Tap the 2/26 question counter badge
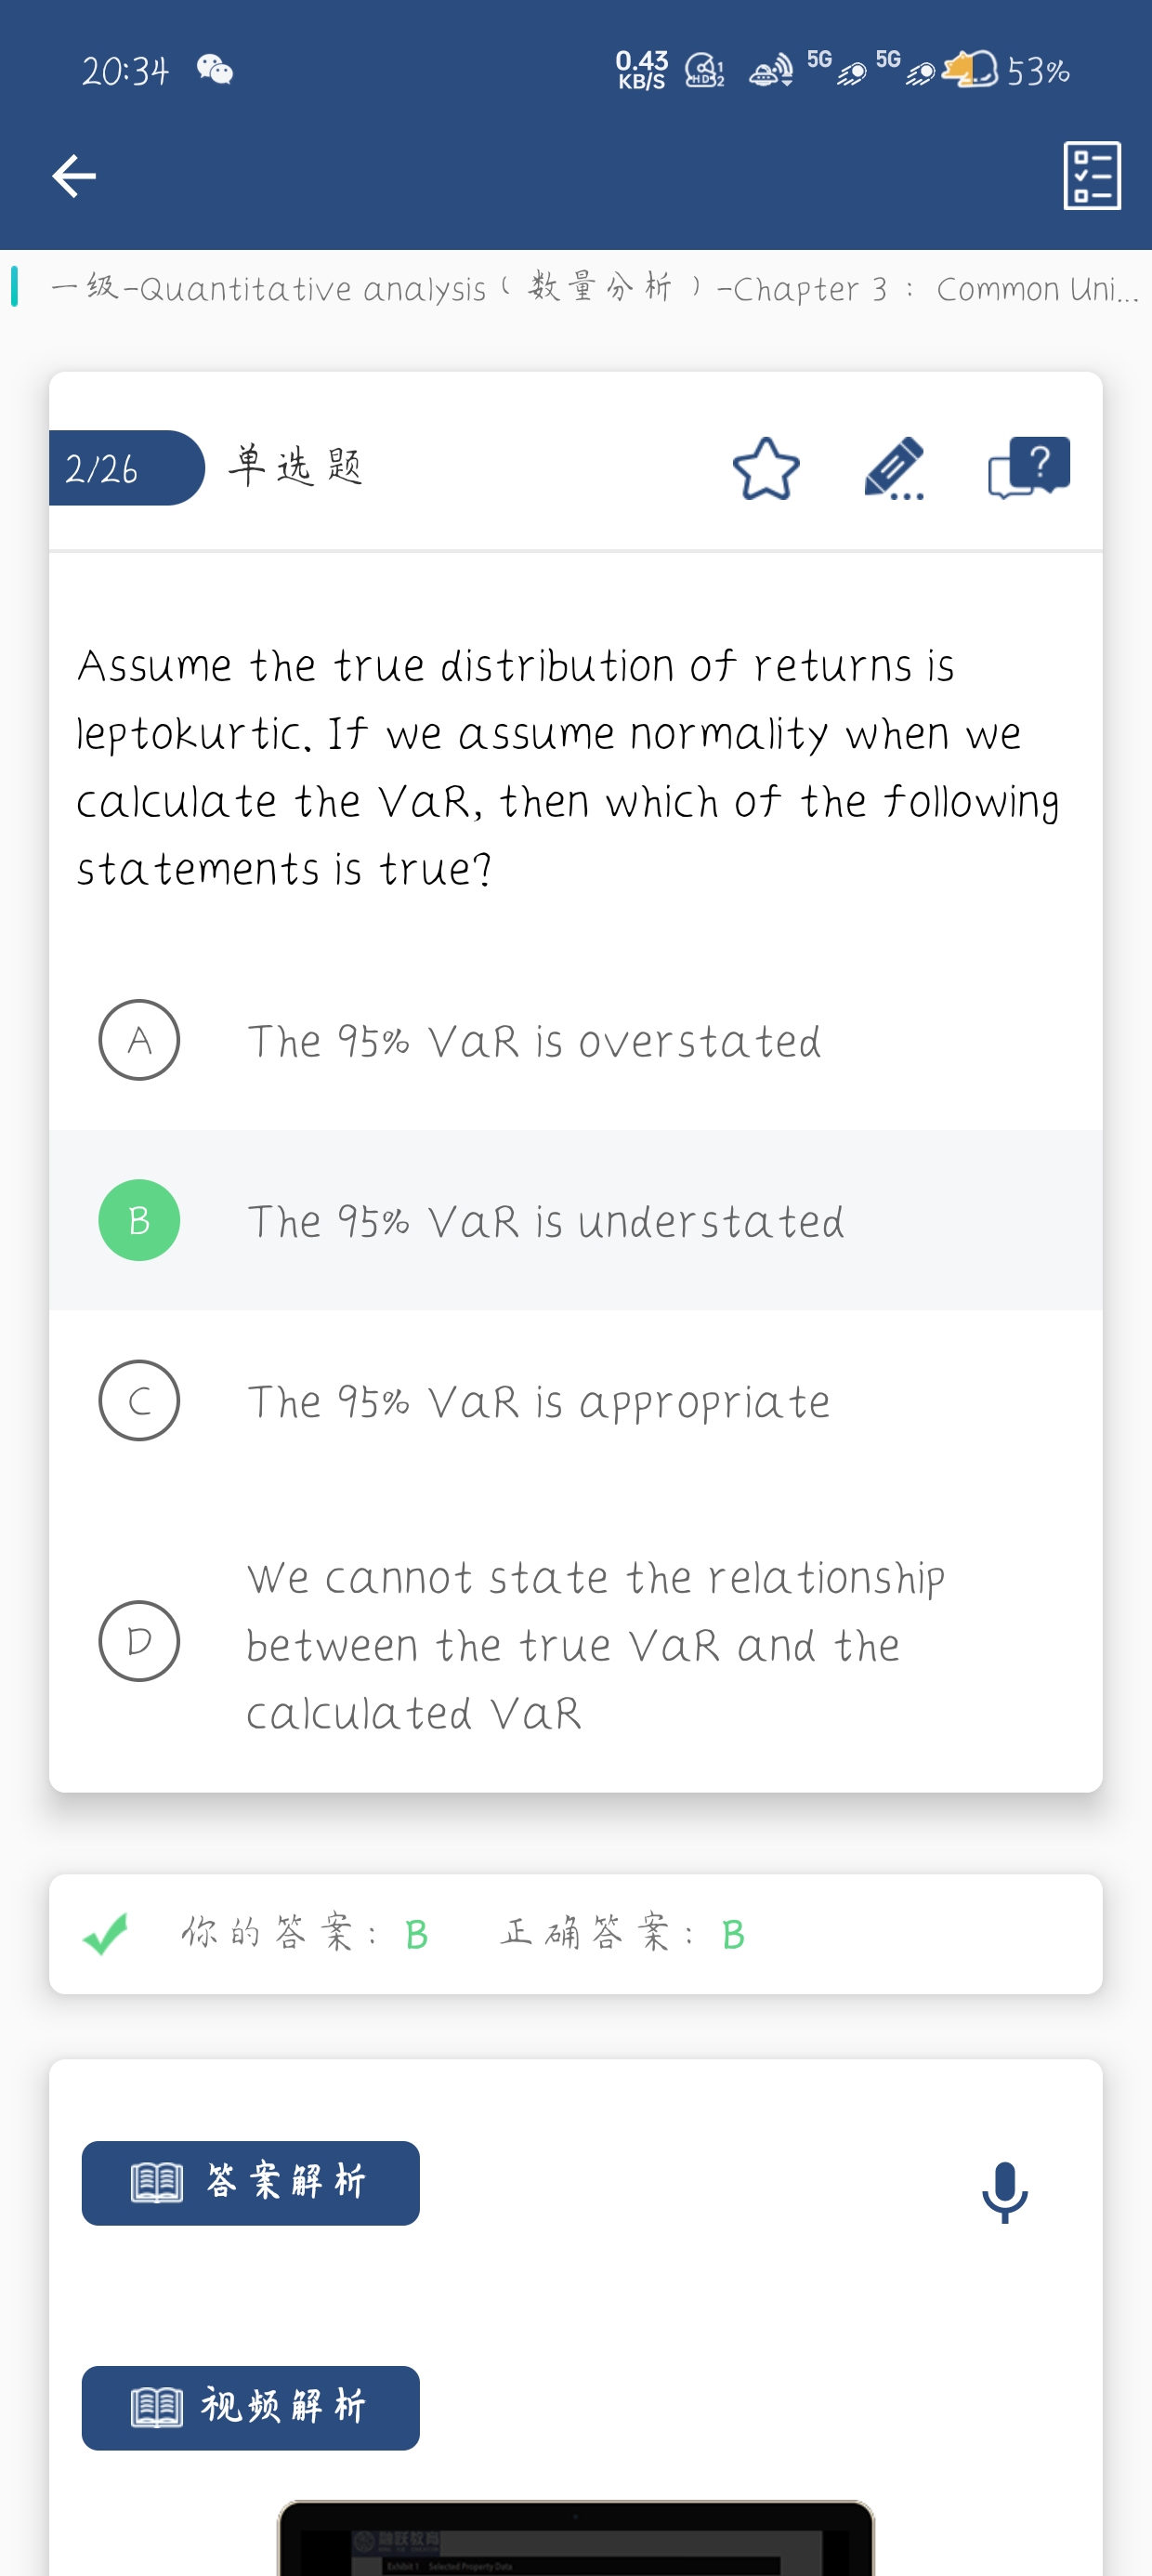Viewport: 1152px width, 2576px height. (126, 468)
